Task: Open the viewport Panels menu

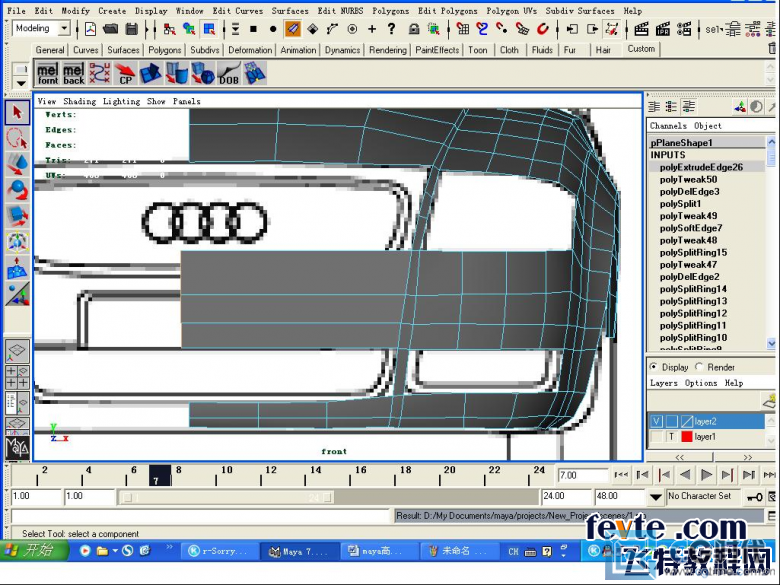Action: 187,101
